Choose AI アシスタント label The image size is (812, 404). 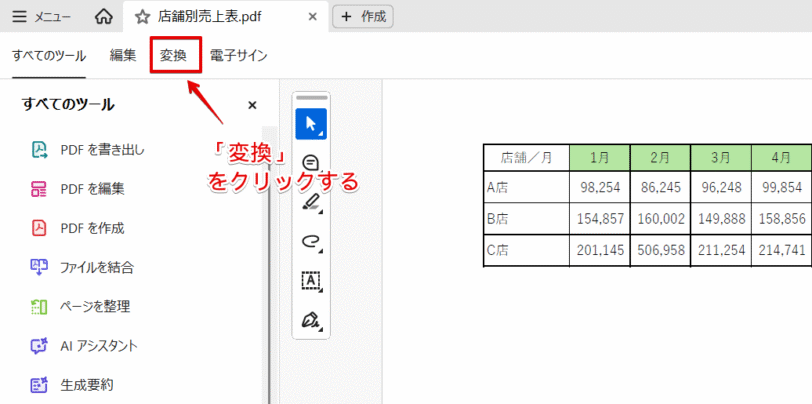click(x=99, y=346)
